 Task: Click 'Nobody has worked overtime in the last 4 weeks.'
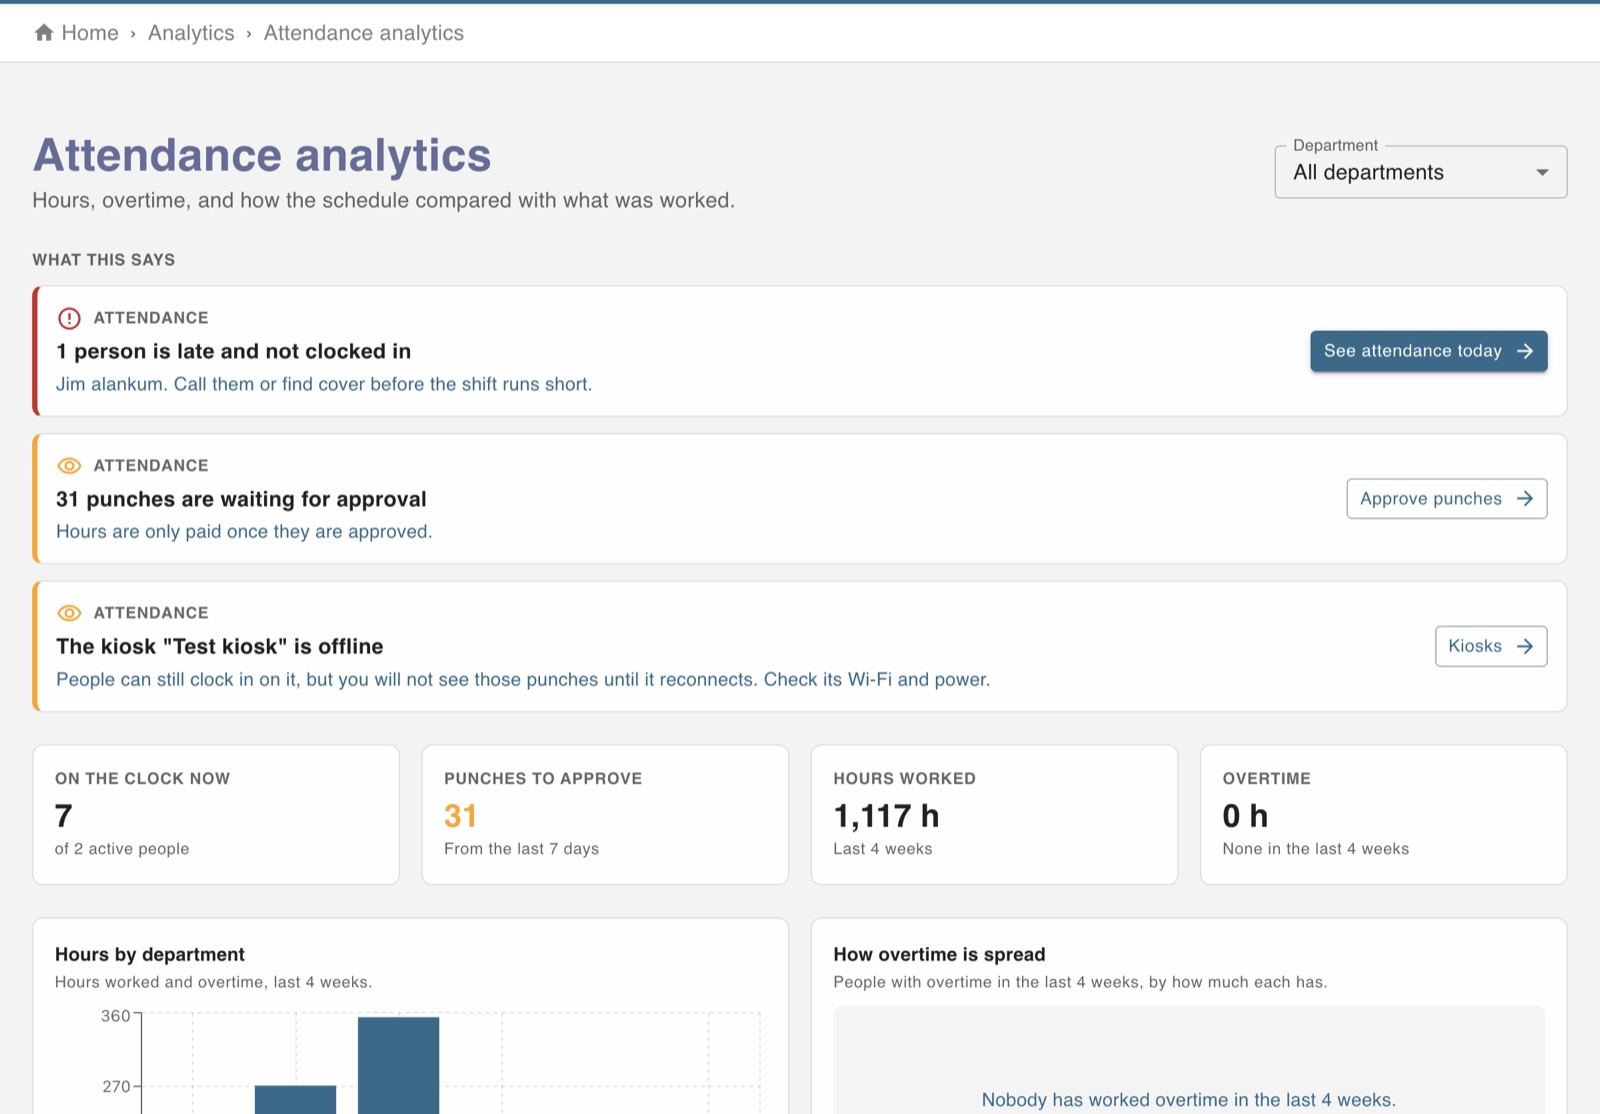[x=1188, y=1100]
